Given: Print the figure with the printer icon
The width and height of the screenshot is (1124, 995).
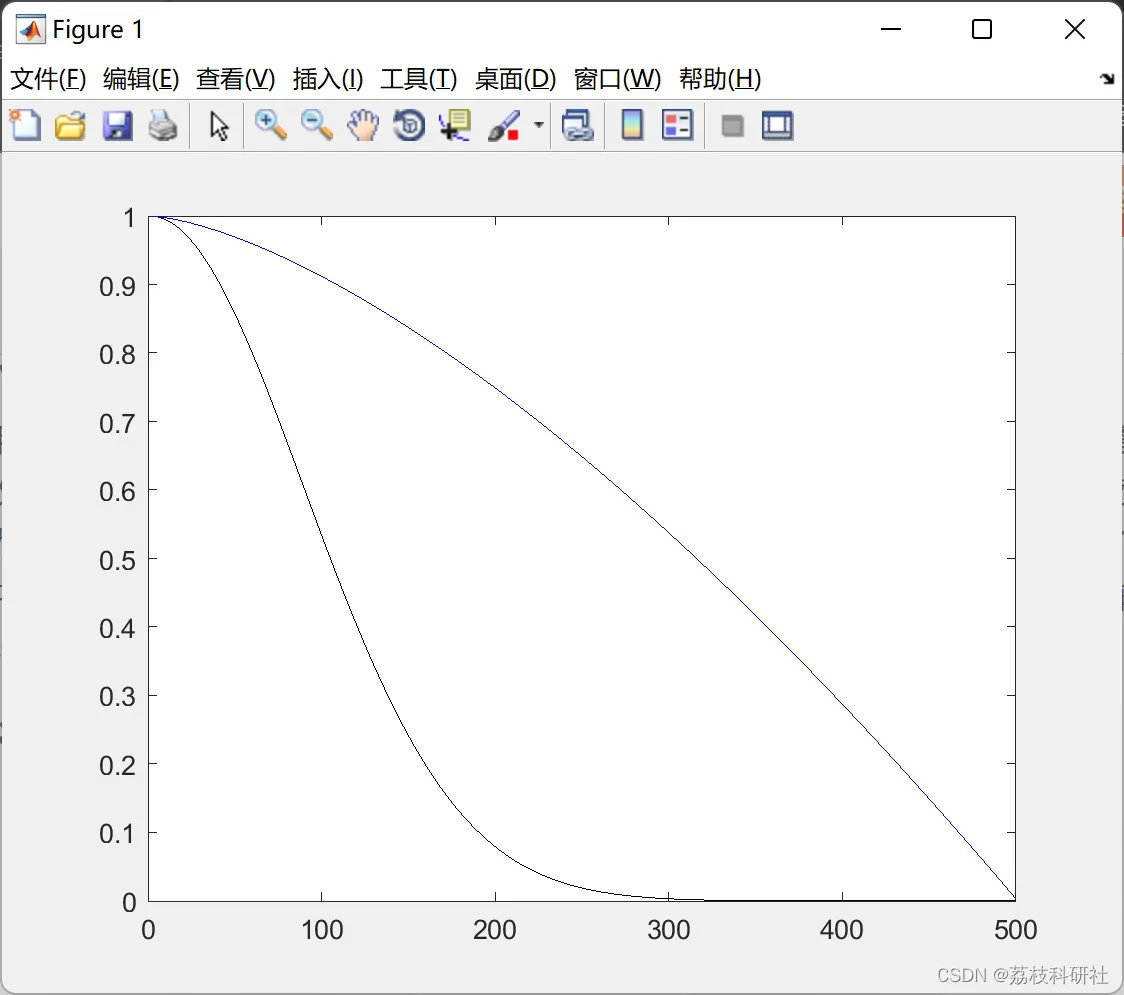Looking at the screenshot, I should (x=163, y=125).
